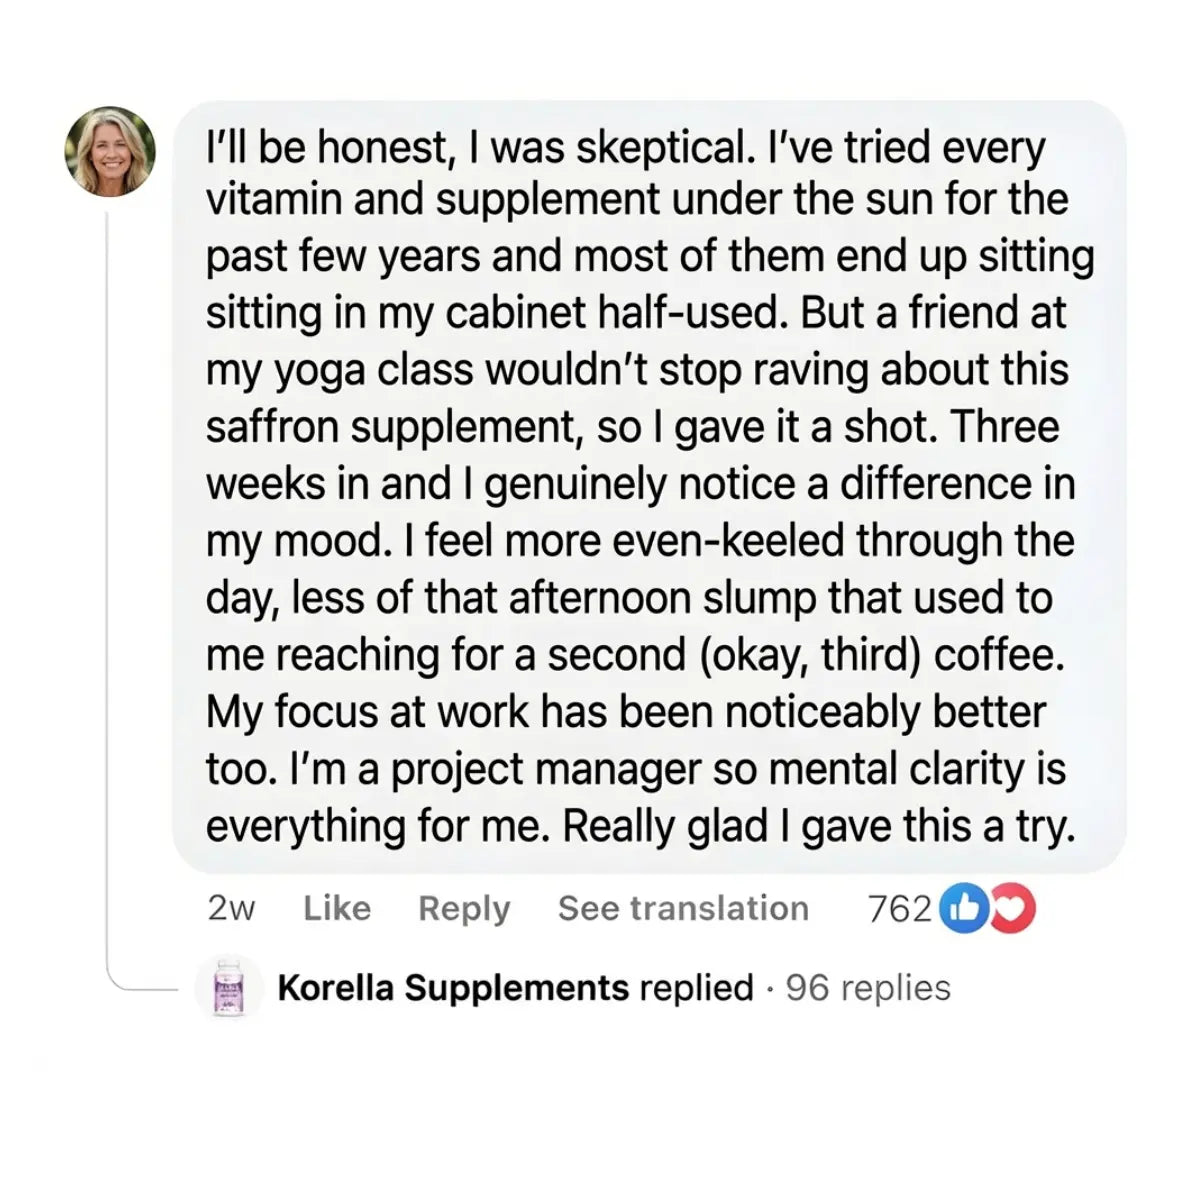The height and width of the screenshot is (1200, 1200).
Task: Open the Korella Supplements page name
Action: coord(452,988)
